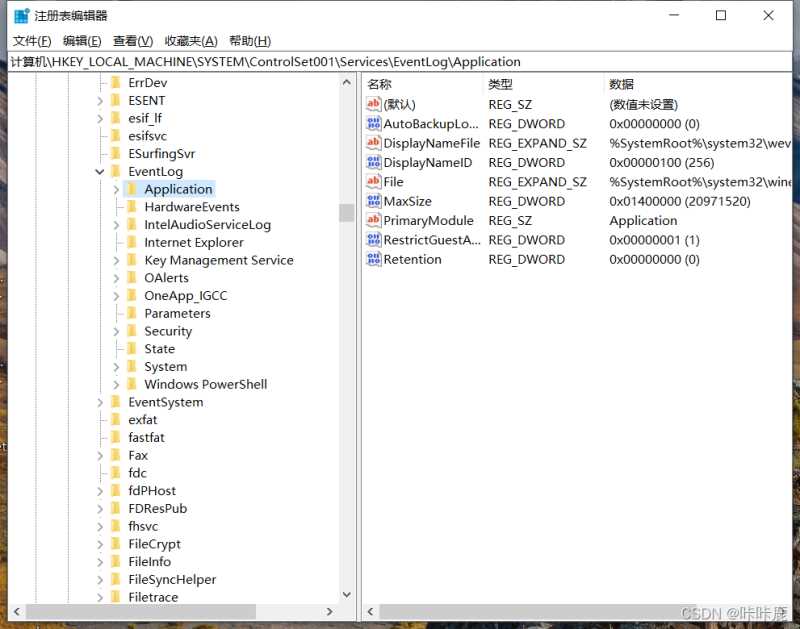Select the HardwareEvents key in tree
Viewport: 800px width, 629px height.
191,207
